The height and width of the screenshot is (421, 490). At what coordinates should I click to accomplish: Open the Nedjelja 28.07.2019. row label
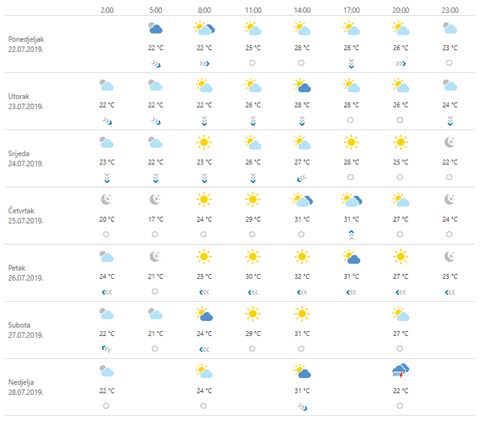pos(26,387)
